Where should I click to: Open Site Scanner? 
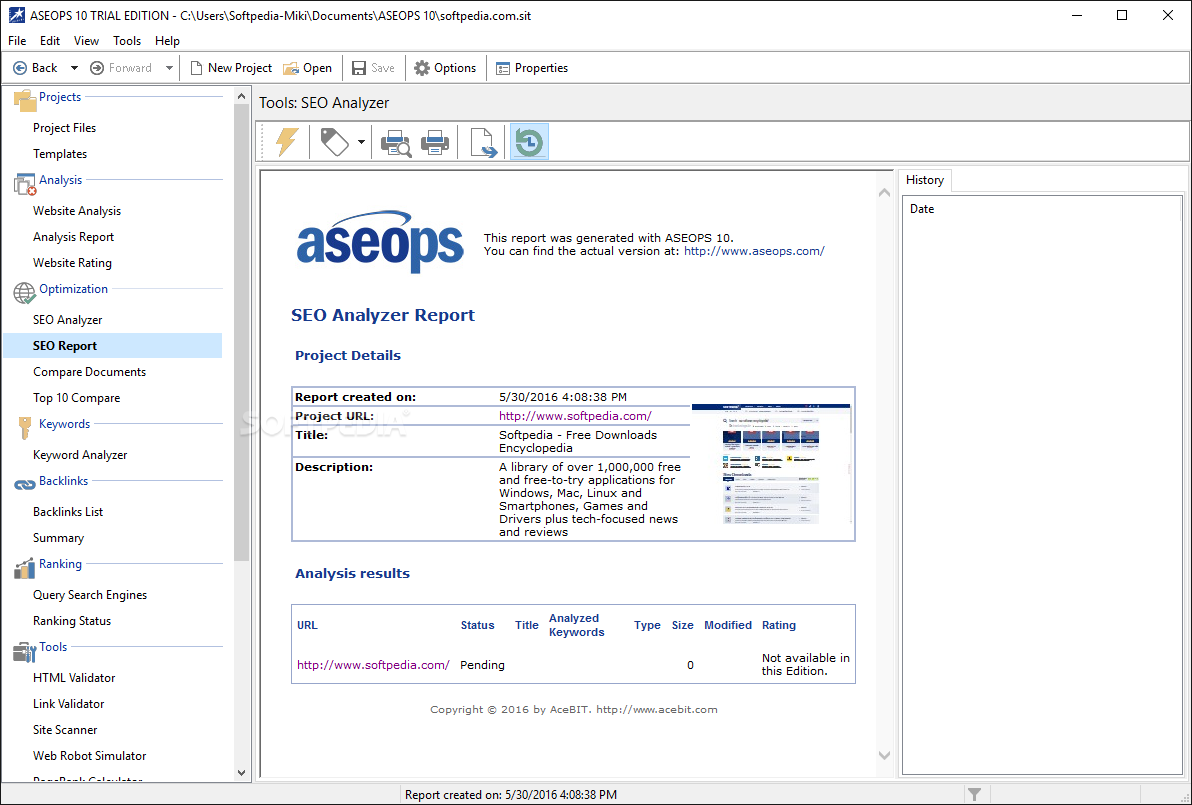click(x=65, y=729)
